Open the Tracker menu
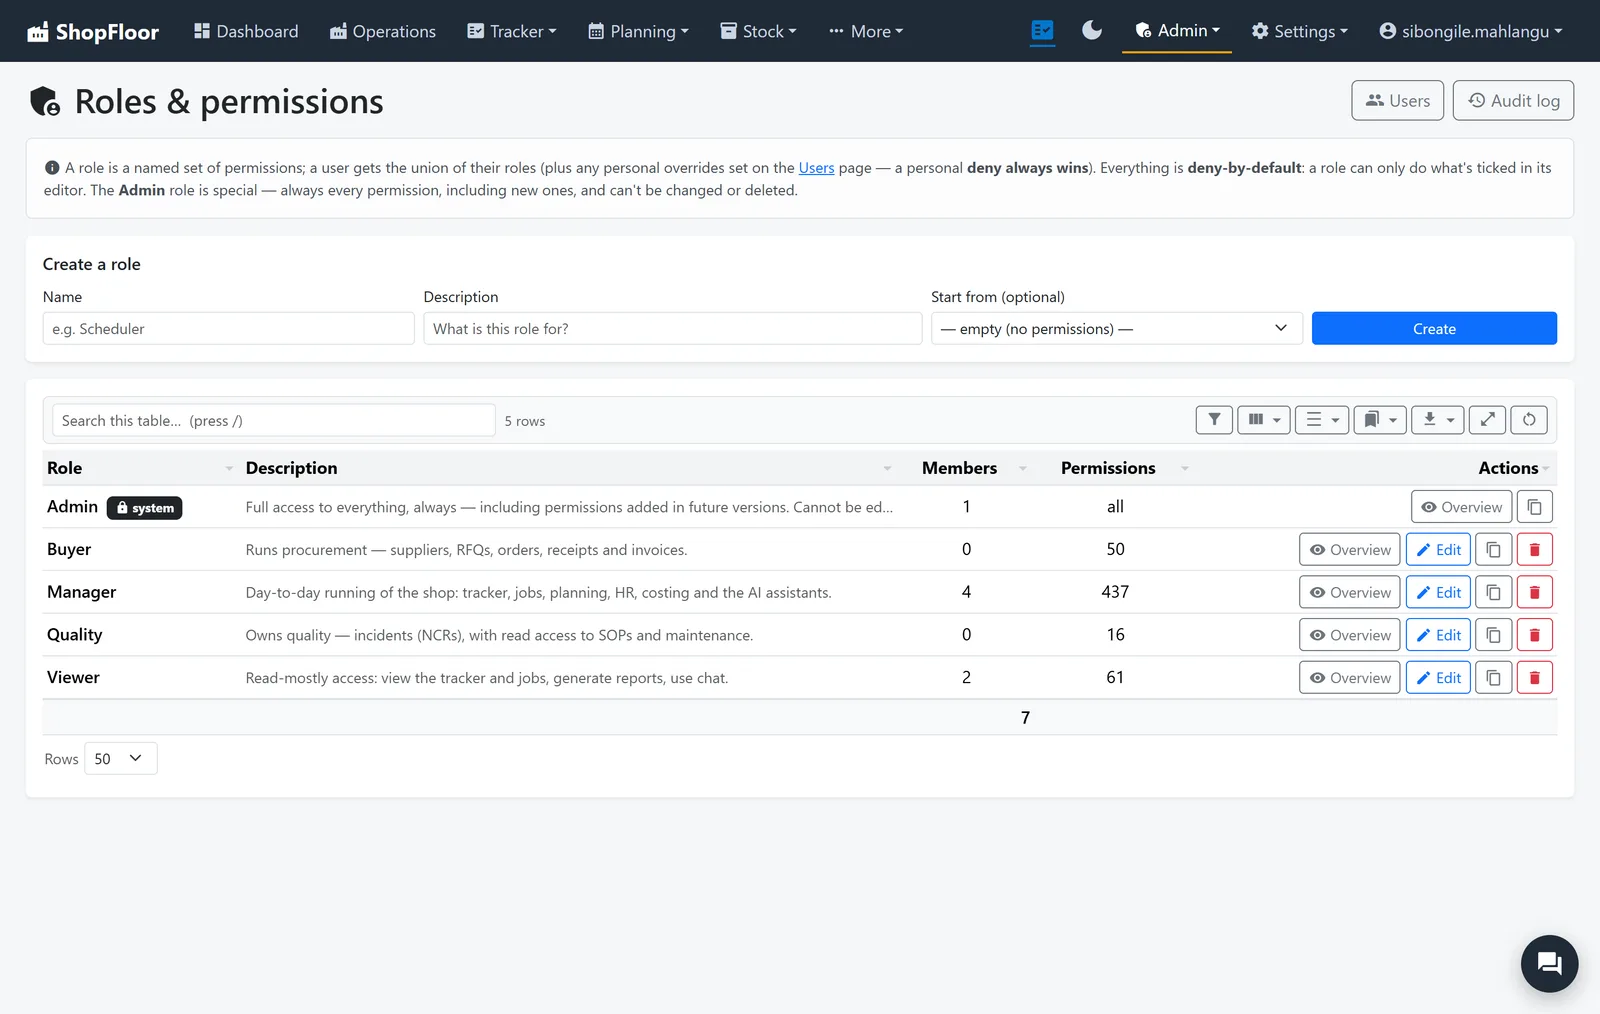The image size is (1600, 1014). [511, 31]
